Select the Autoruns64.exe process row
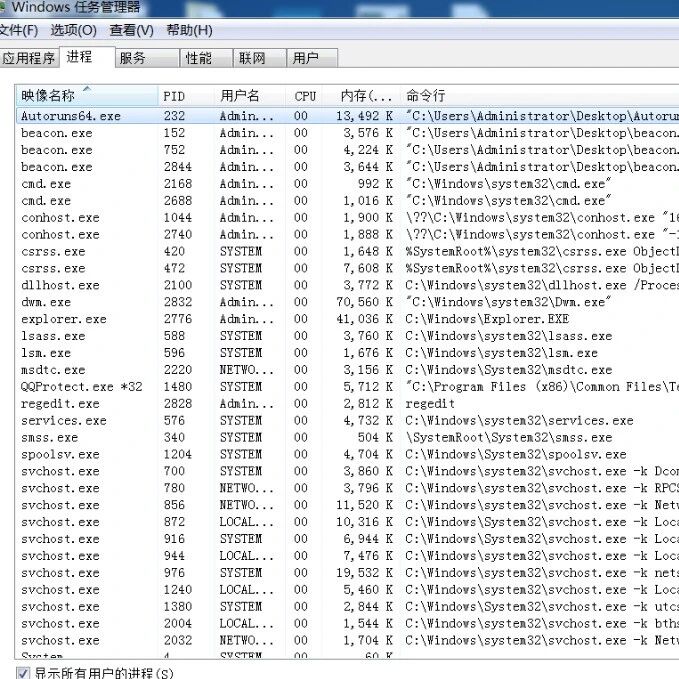Screen dimensions: 679x679 coord(70,116)
